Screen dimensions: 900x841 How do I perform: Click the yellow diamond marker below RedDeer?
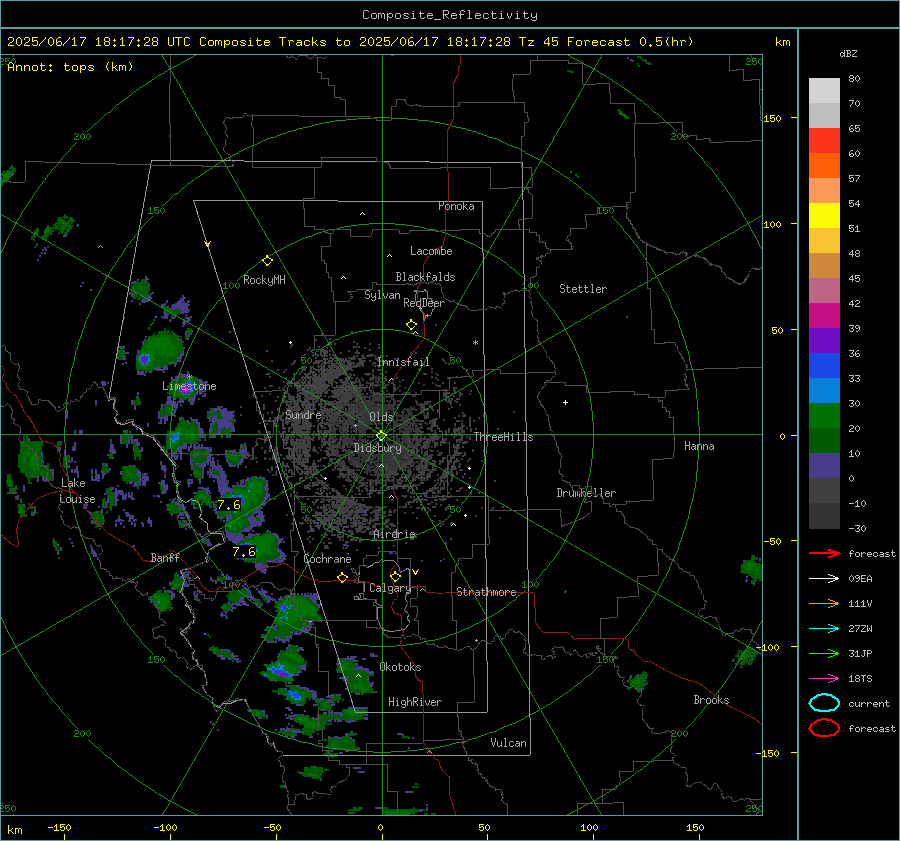coord(411,325)
